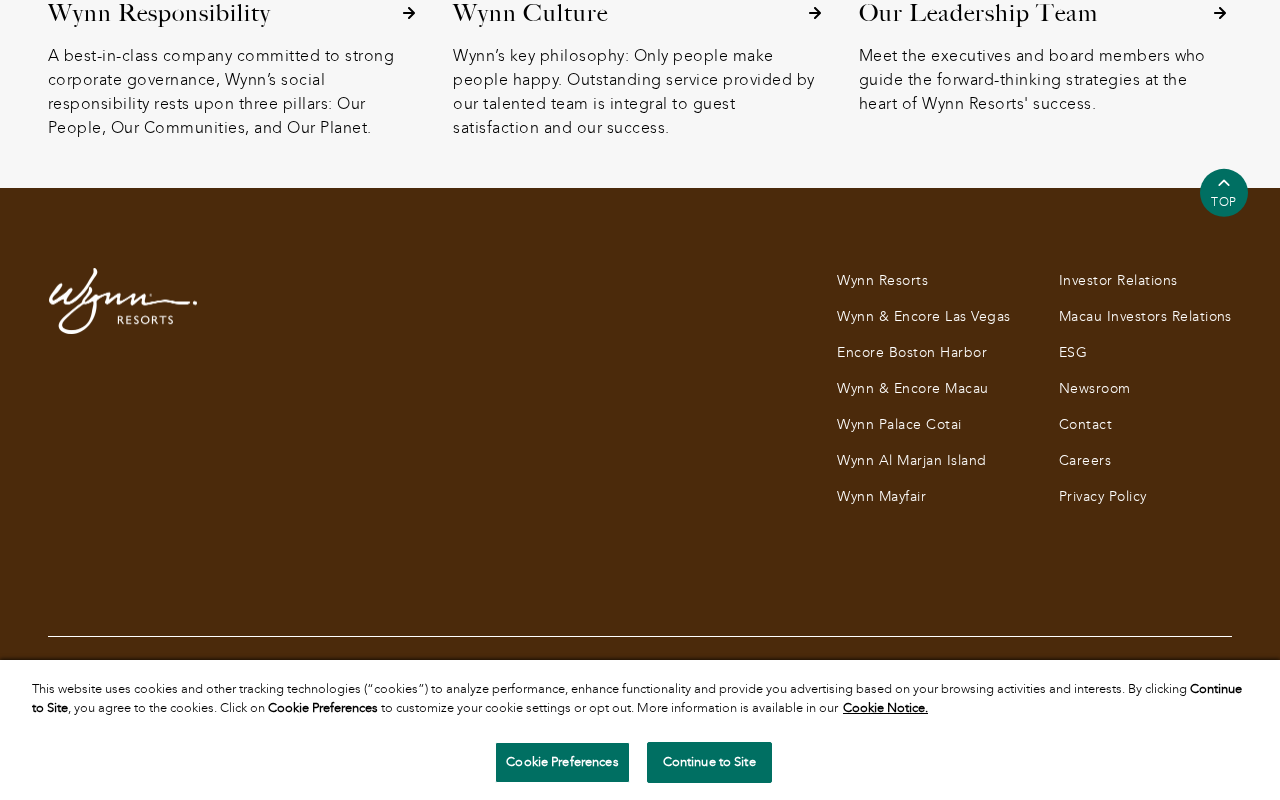Click the arrow next to Wynn Responsibility
This screenshot has width=1280, height=800.
pyautogui.click(x=409, y=13)
